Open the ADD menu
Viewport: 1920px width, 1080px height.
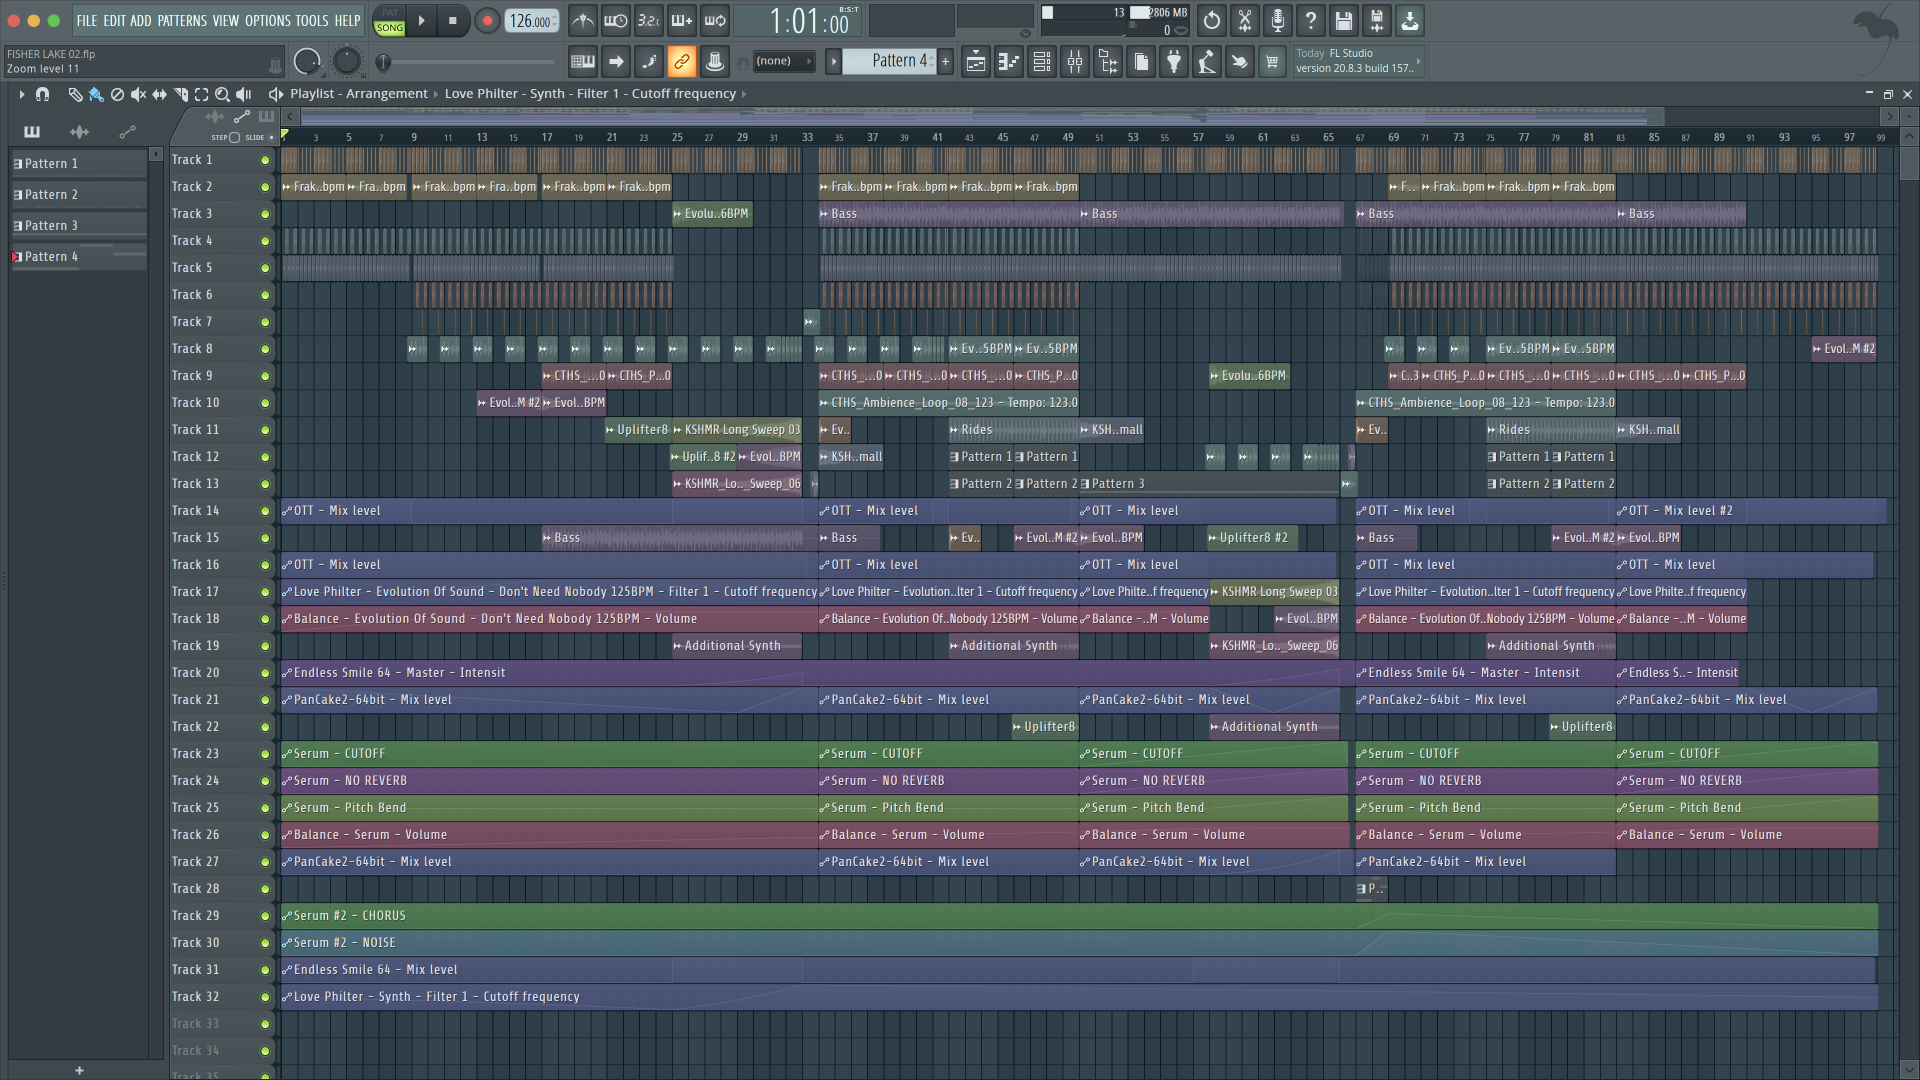141,20
